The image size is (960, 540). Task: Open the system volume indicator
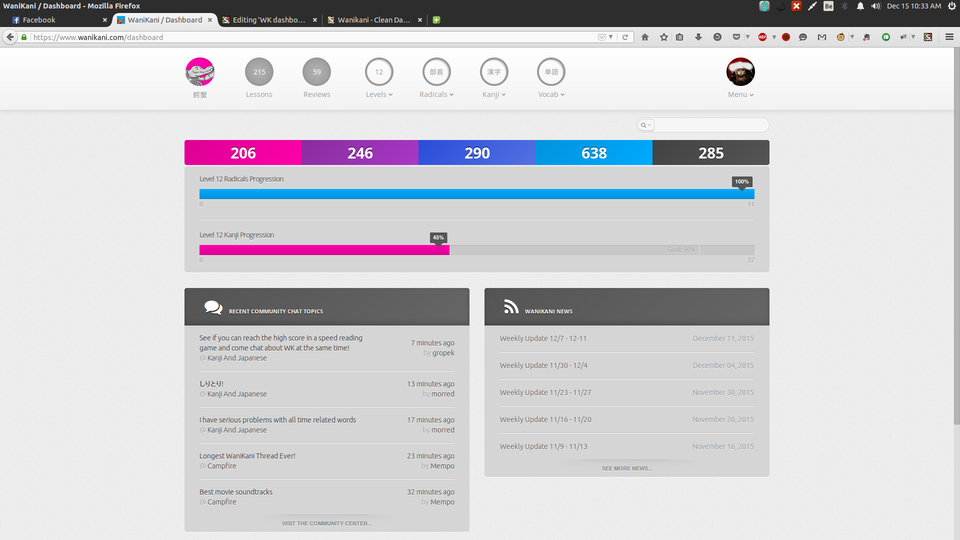point(876,6)
